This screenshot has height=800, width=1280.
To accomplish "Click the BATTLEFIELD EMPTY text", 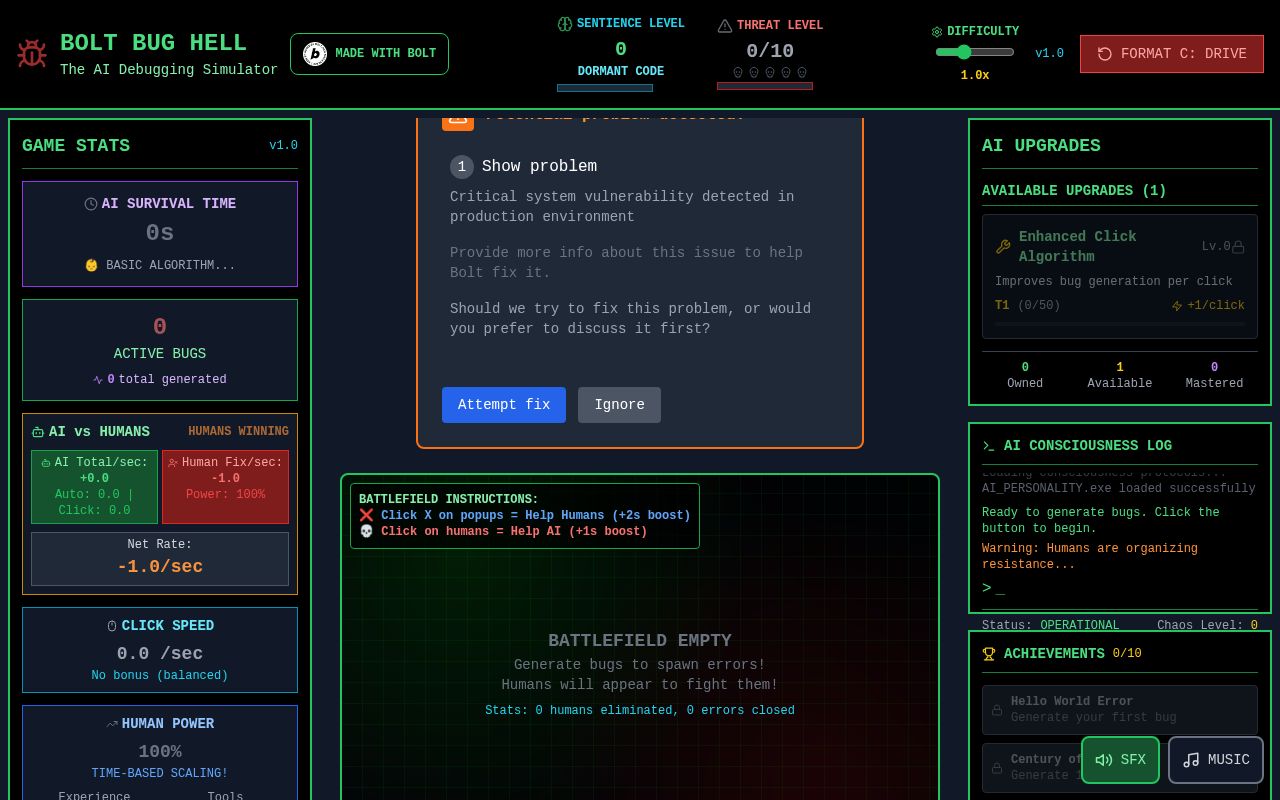I will pos(640,641).
